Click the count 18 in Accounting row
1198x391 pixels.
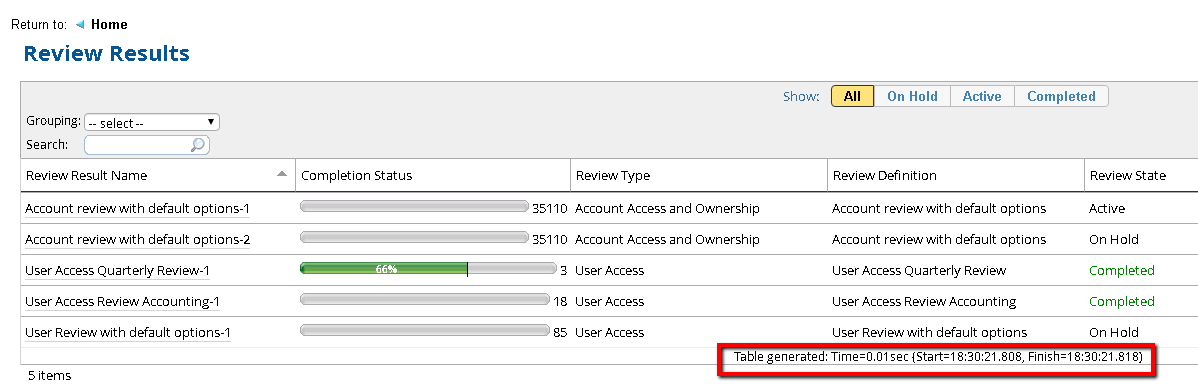[x=560, y=302]
